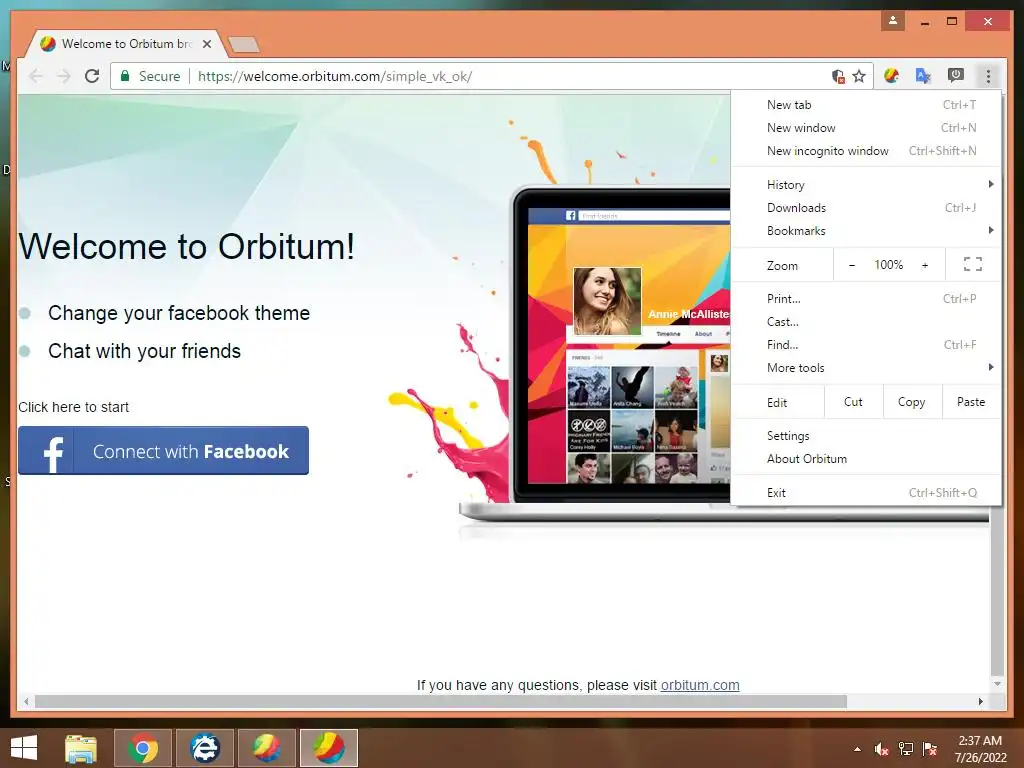The image size is (1024, 768).
Task: Click the Welcome to Orbitum! heading
Action: click(x=187, y=247)
